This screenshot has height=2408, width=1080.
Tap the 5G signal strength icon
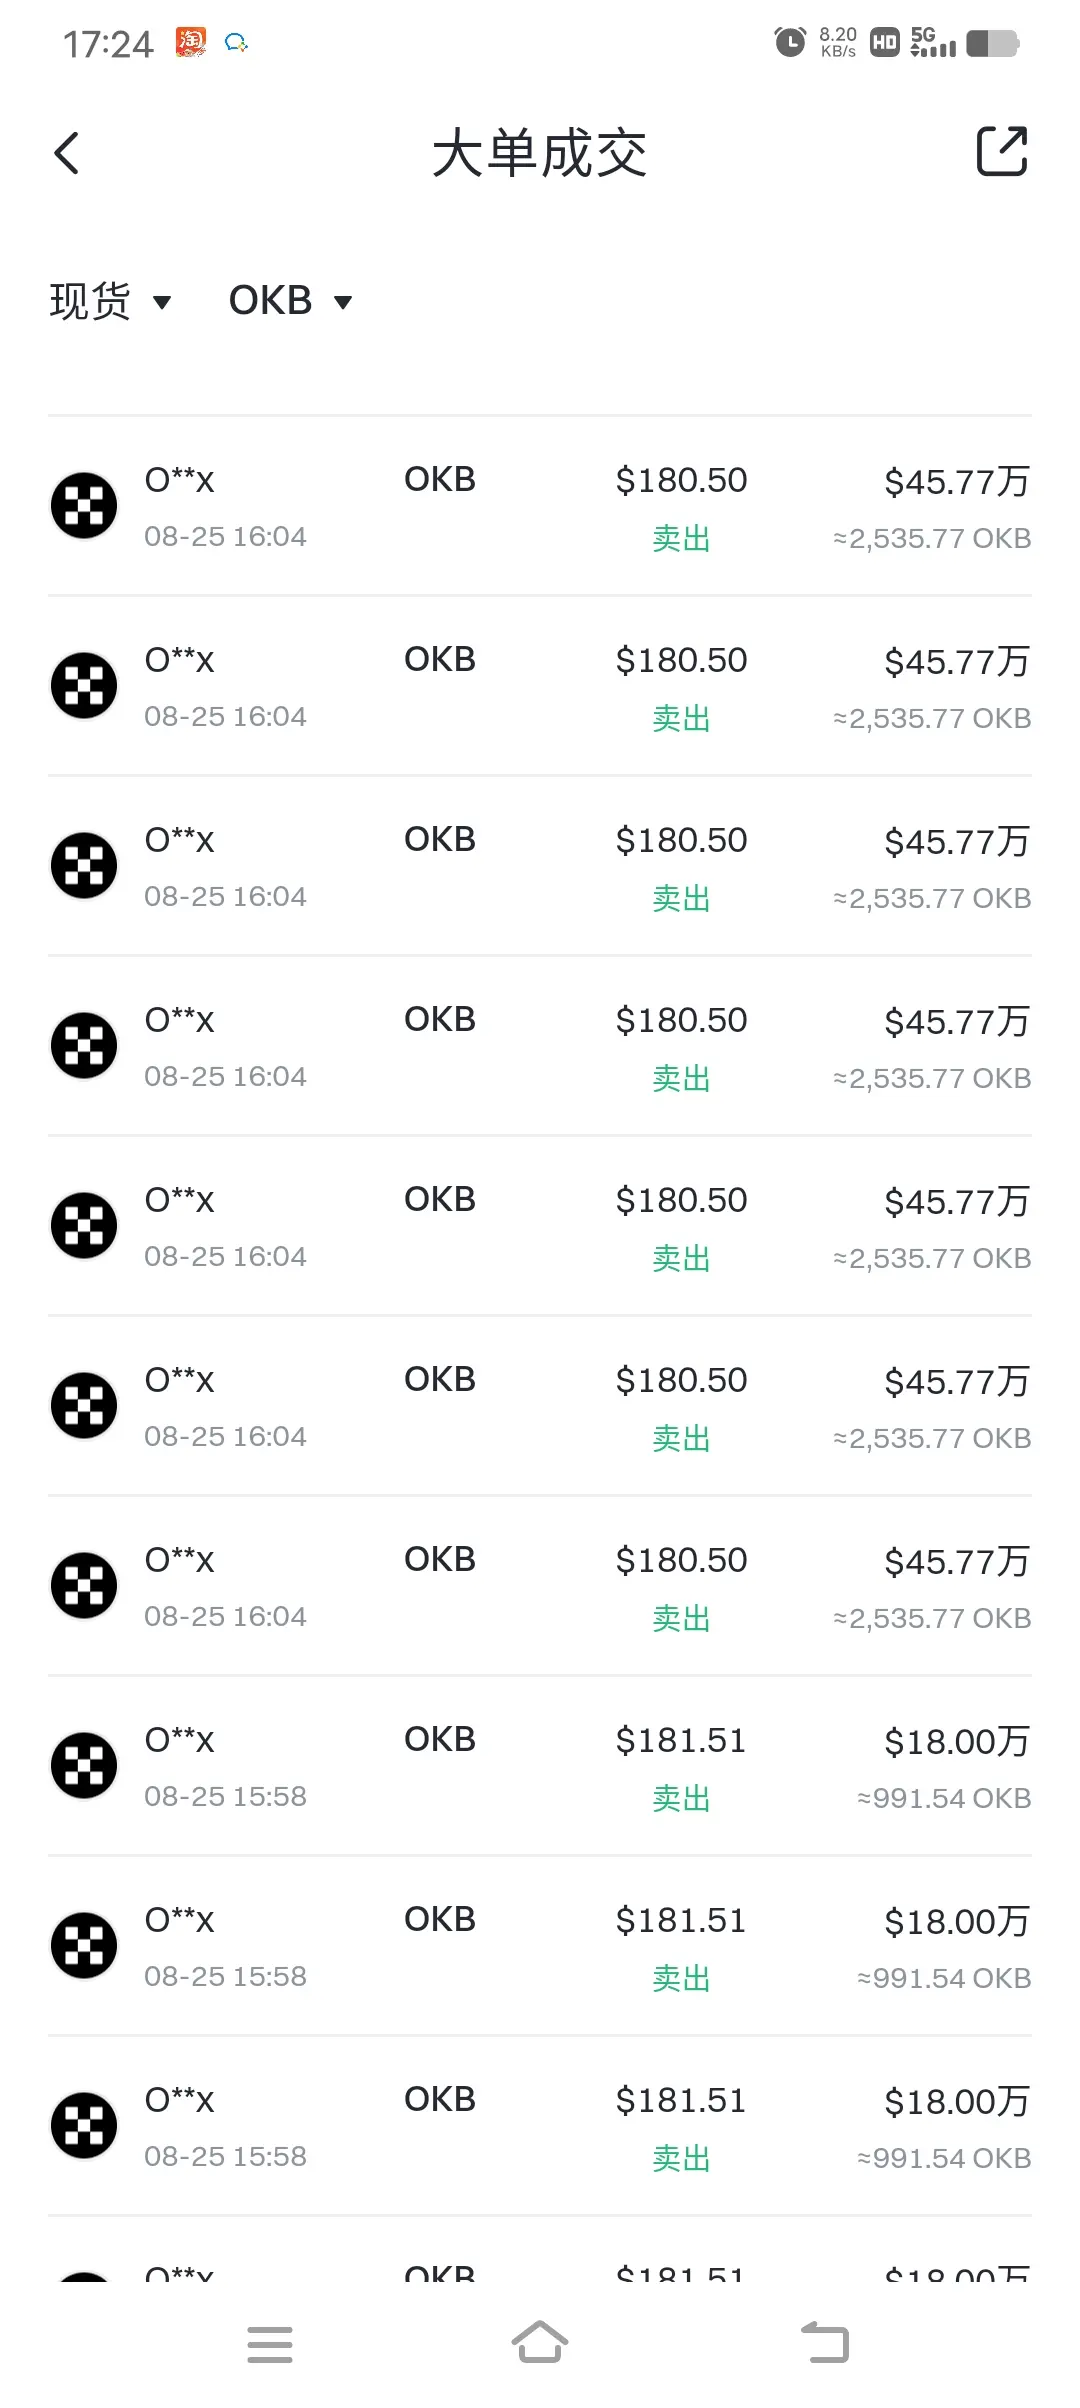[x=933, y=42]
